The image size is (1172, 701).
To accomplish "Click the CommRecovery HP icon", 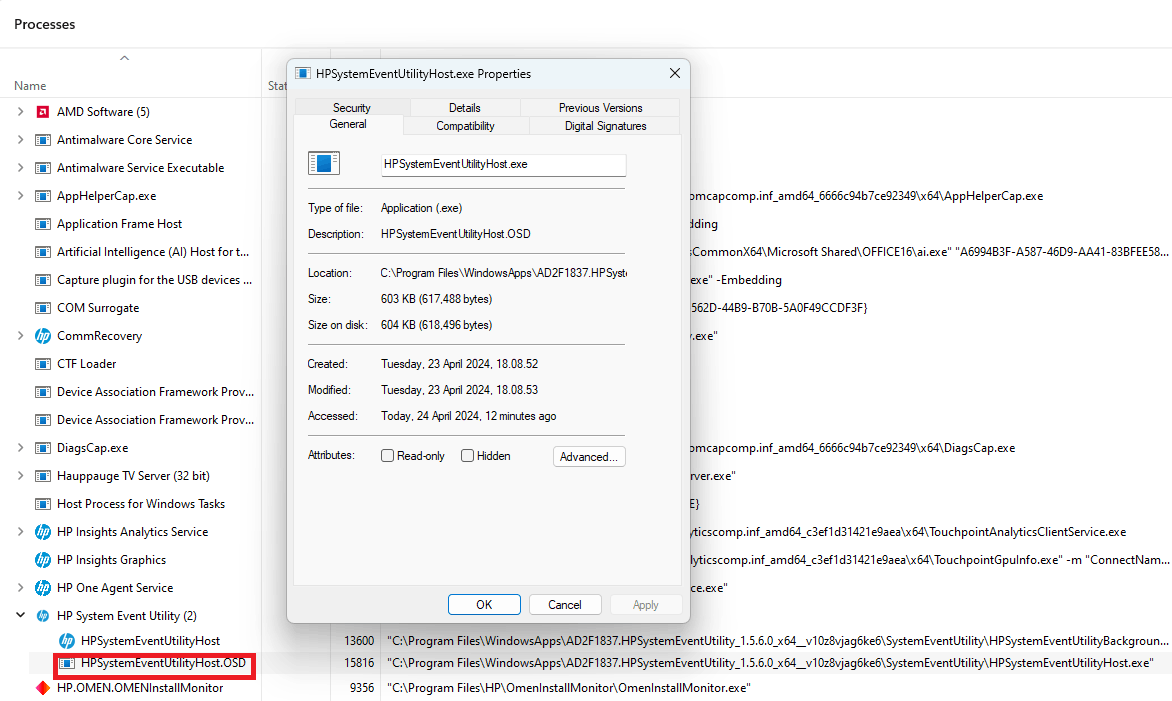I will pos(43,336).
